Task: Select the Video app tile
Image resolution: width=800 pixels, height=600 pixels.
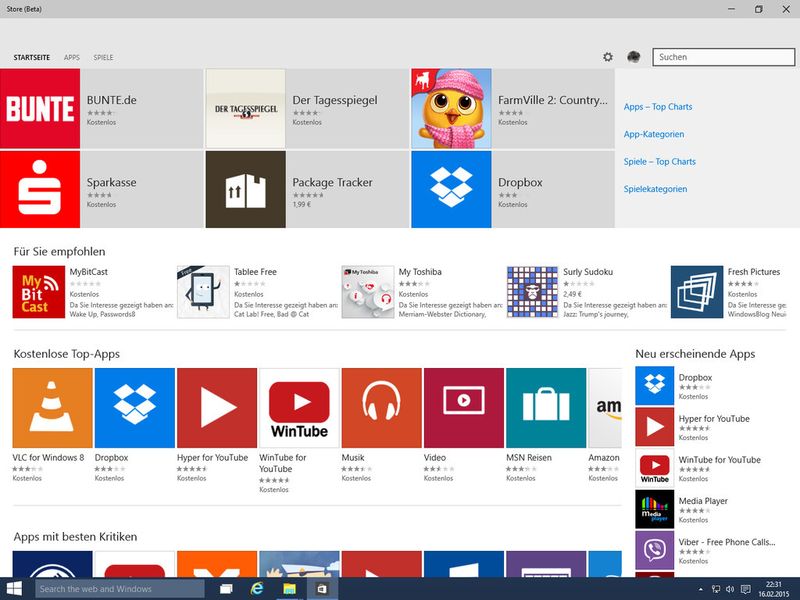Action: click(464, 408)
